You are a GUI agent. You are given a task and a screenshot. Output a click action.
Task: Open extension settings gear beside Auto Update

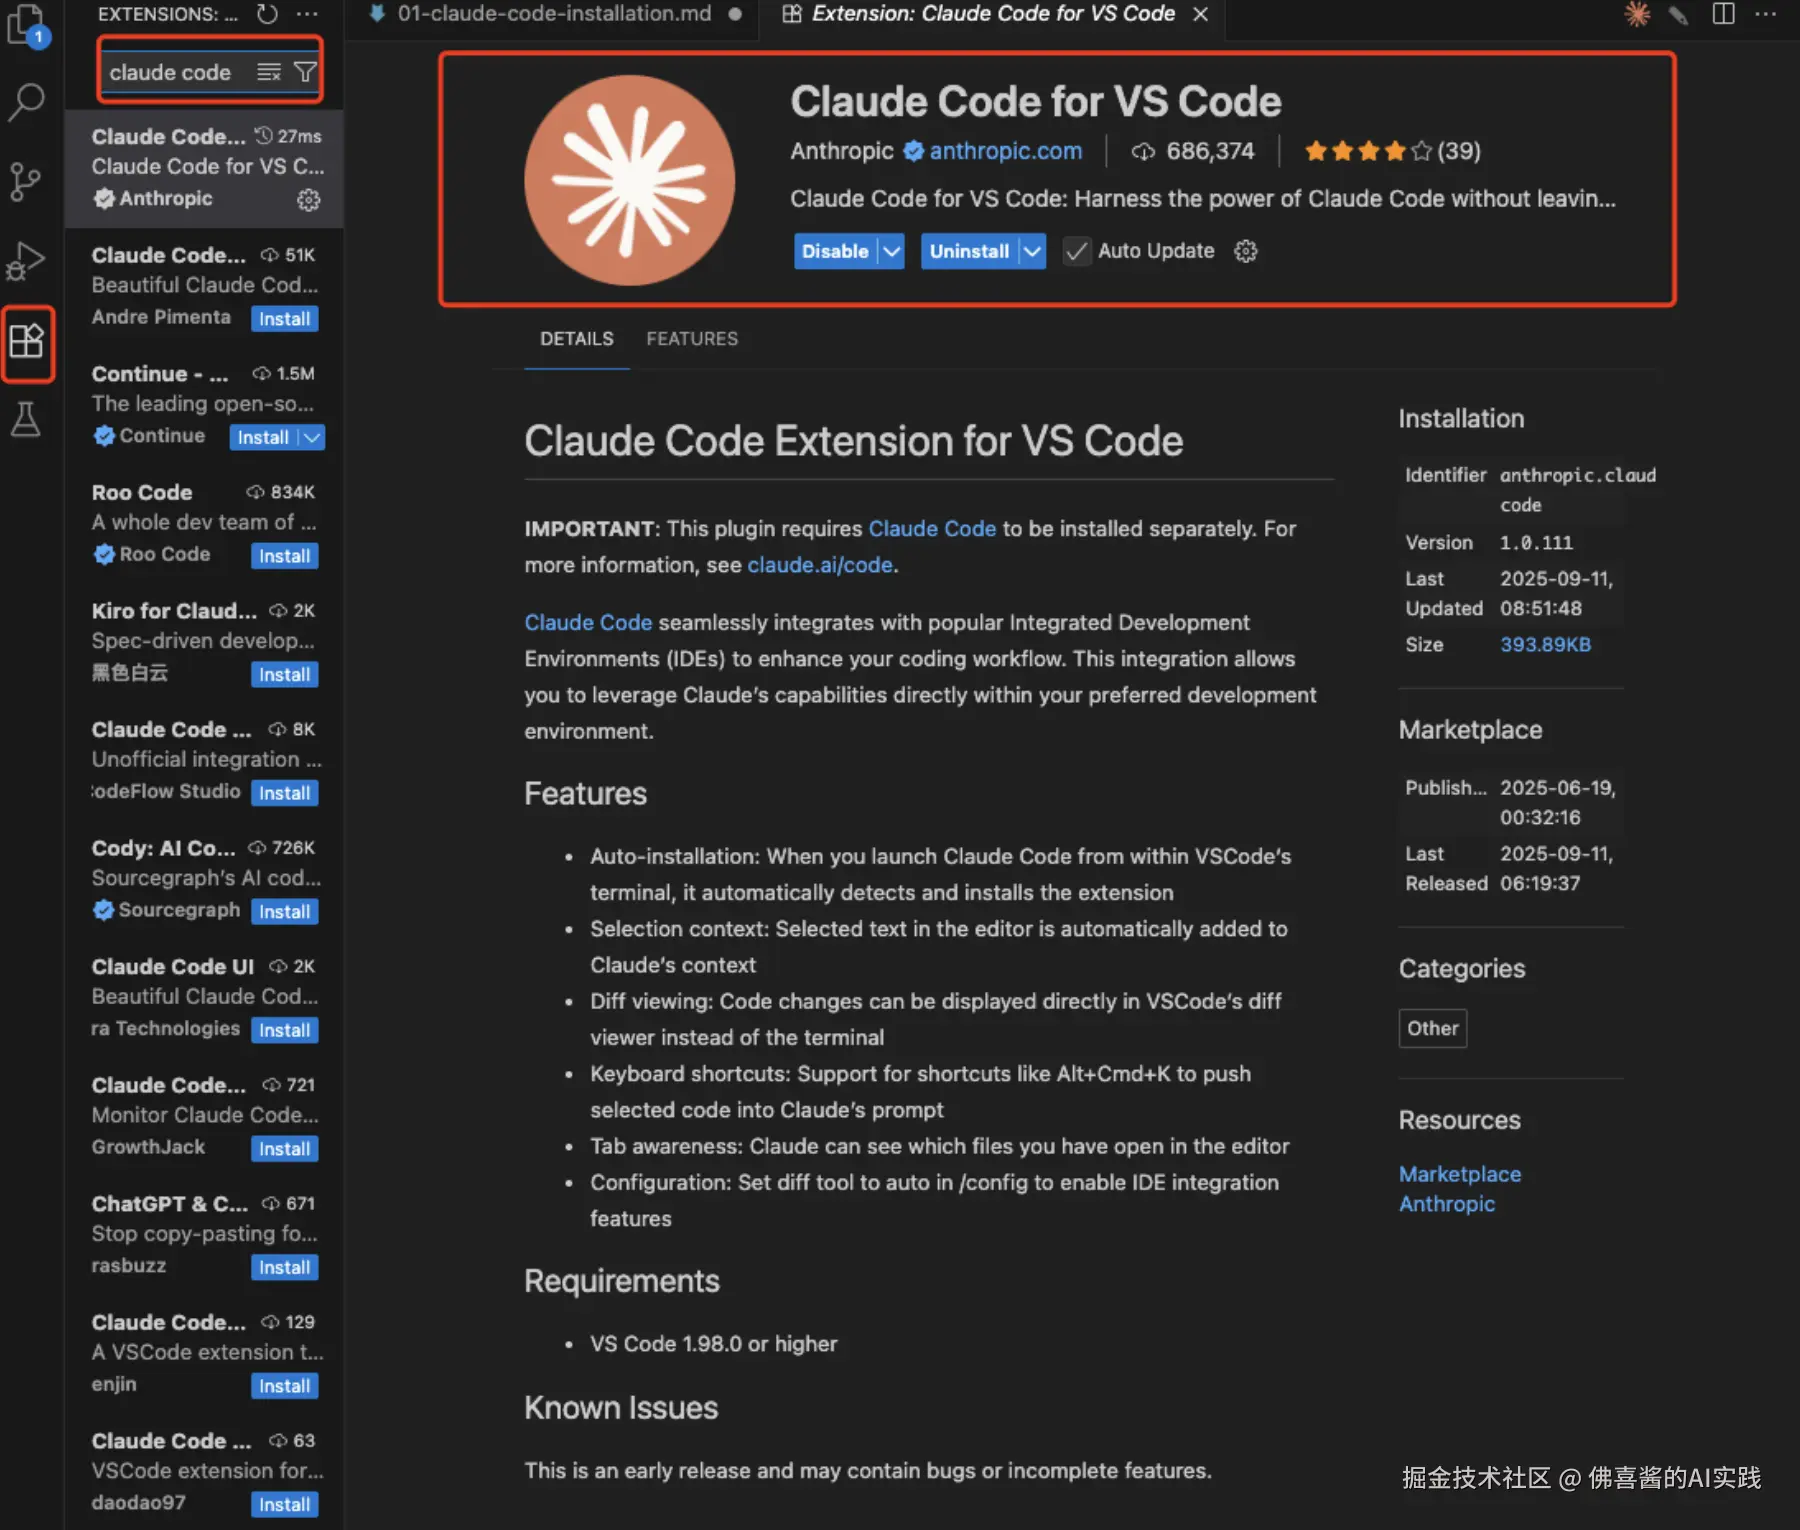(x=1245, y=251)
